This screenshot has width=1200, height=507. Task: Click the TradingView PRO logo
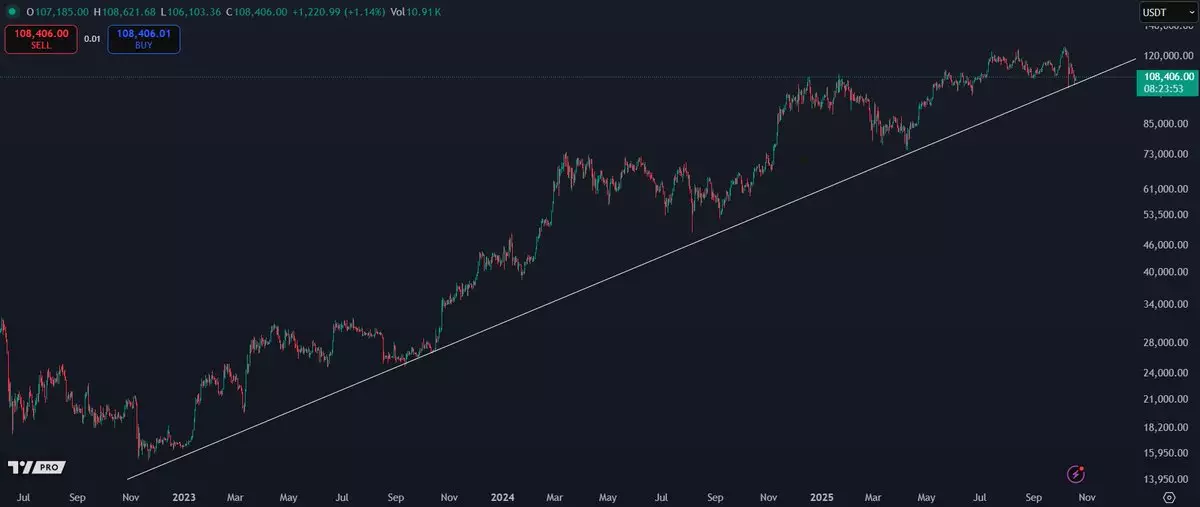coord(36,468)
